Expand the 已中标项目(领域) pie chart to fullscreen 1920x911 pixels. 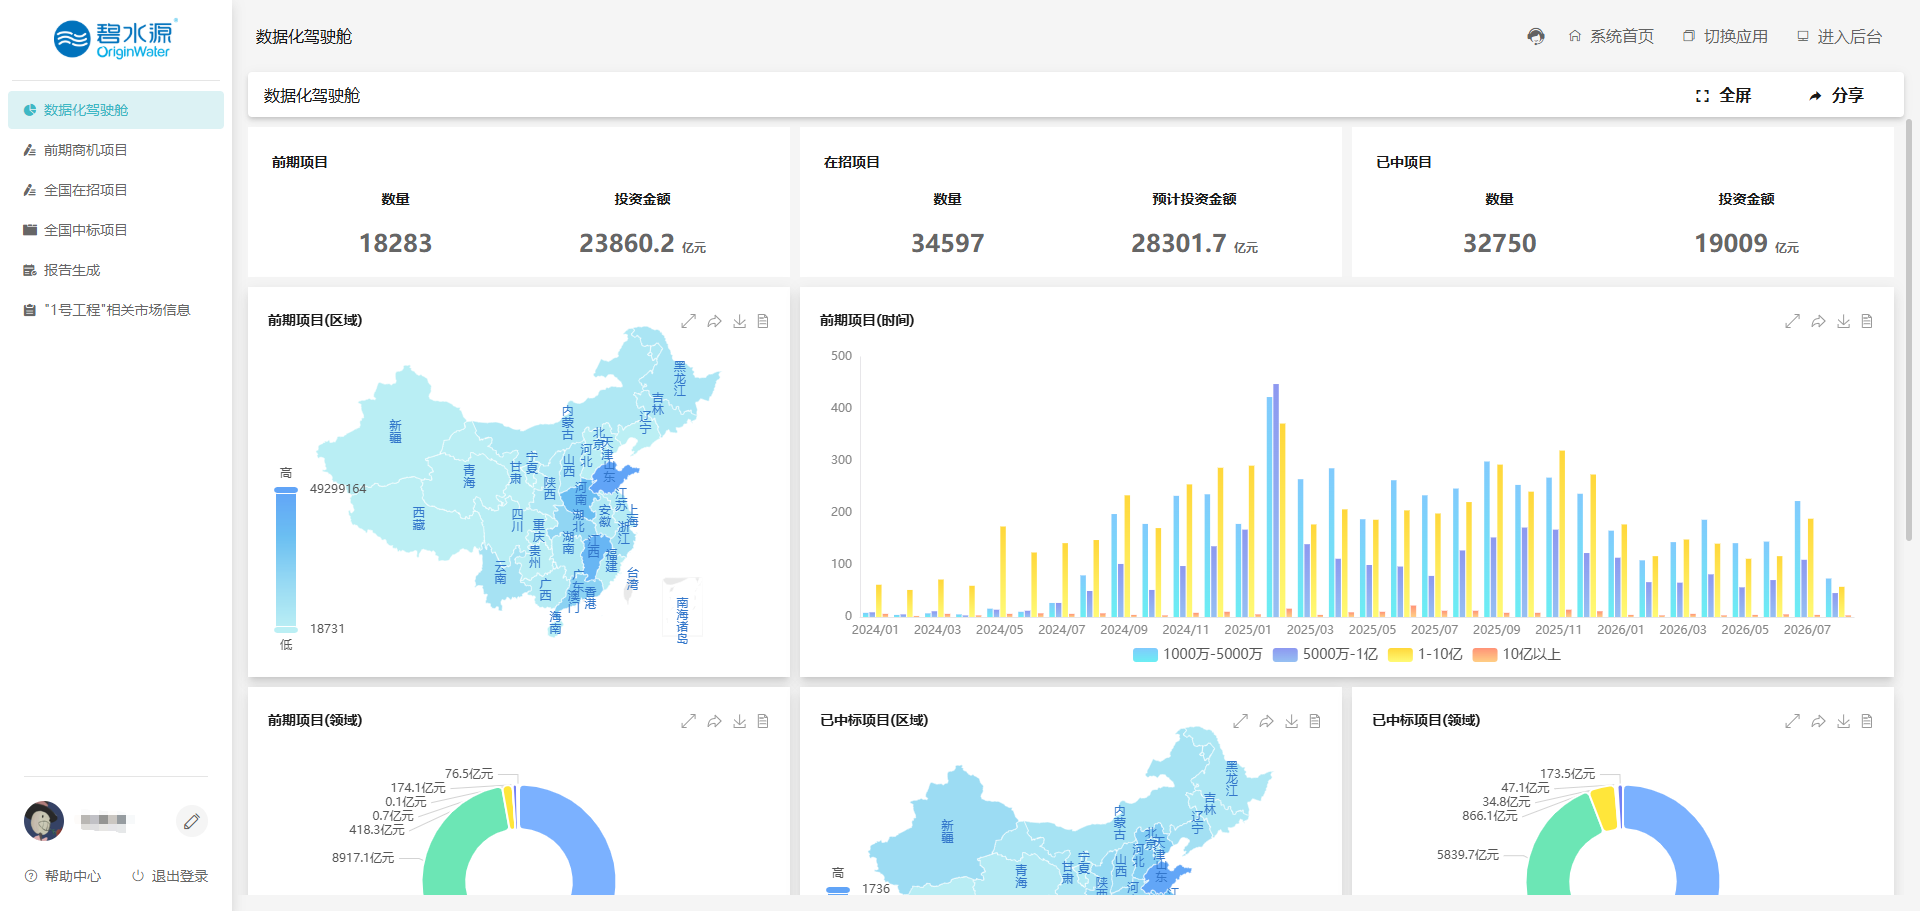pos(1792,721)
